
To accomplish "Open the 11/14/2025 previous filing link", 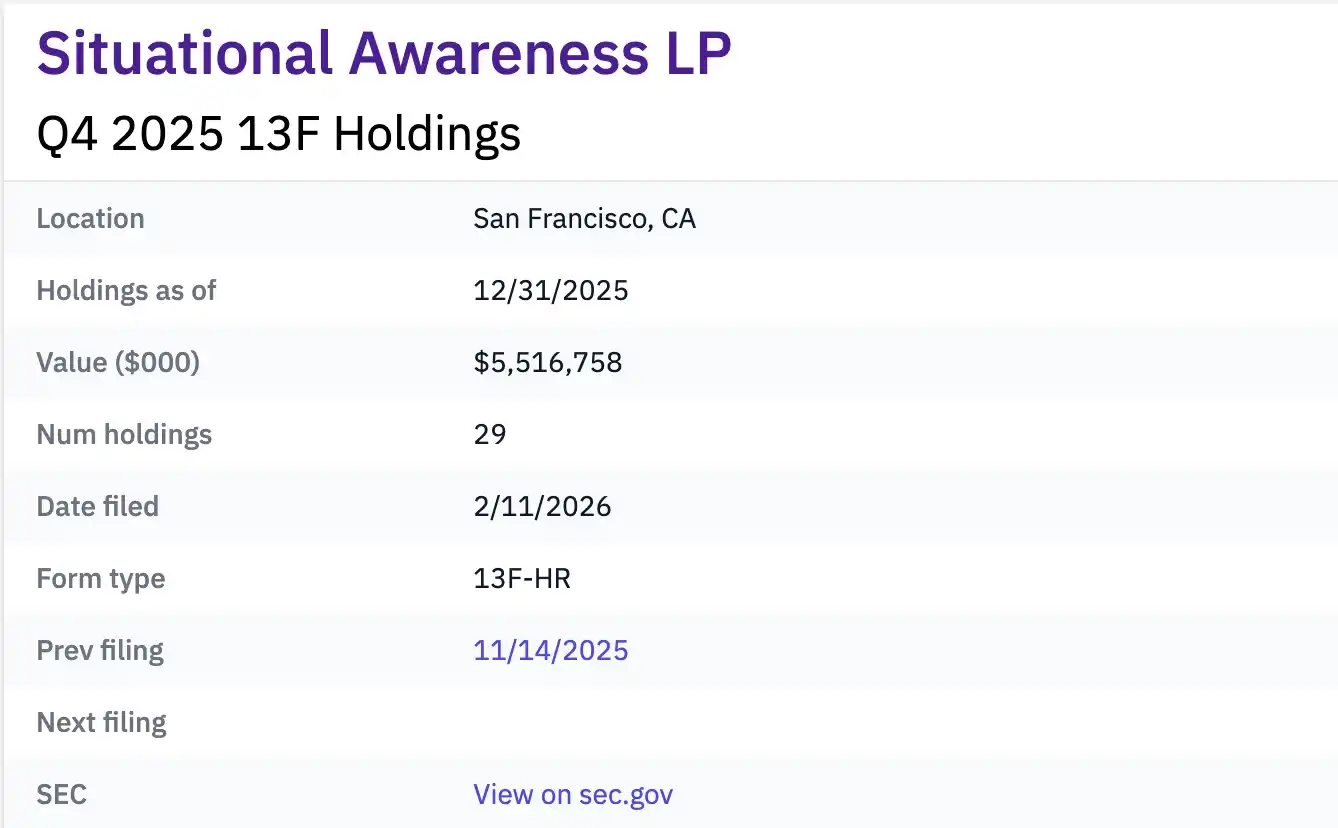I will pos(550,650).
